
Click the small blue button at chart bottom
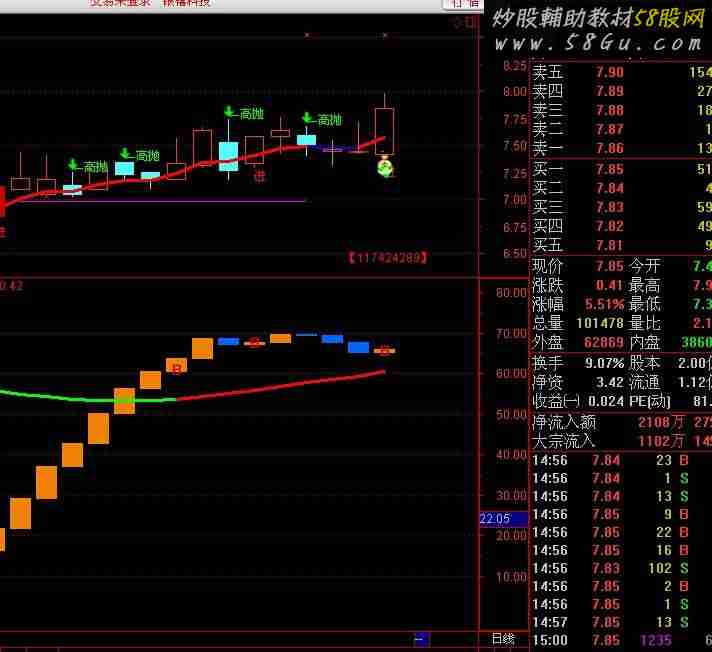421,639
